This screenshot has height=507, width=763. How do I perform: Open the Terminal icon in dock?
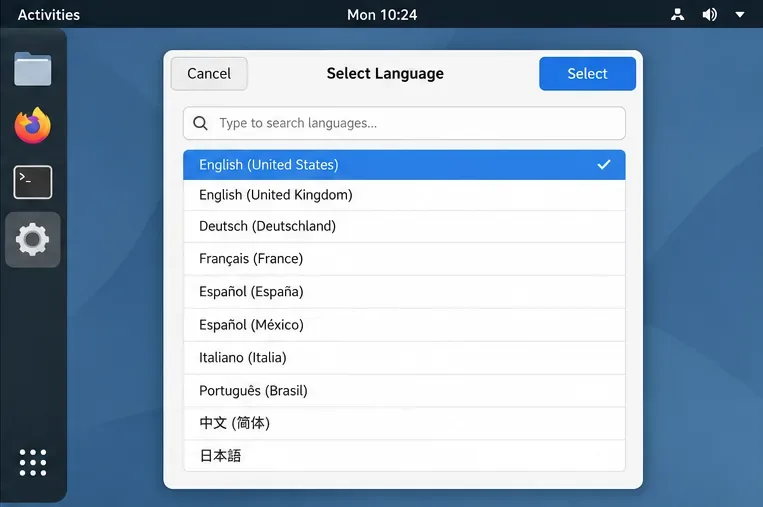coord(33,182)
